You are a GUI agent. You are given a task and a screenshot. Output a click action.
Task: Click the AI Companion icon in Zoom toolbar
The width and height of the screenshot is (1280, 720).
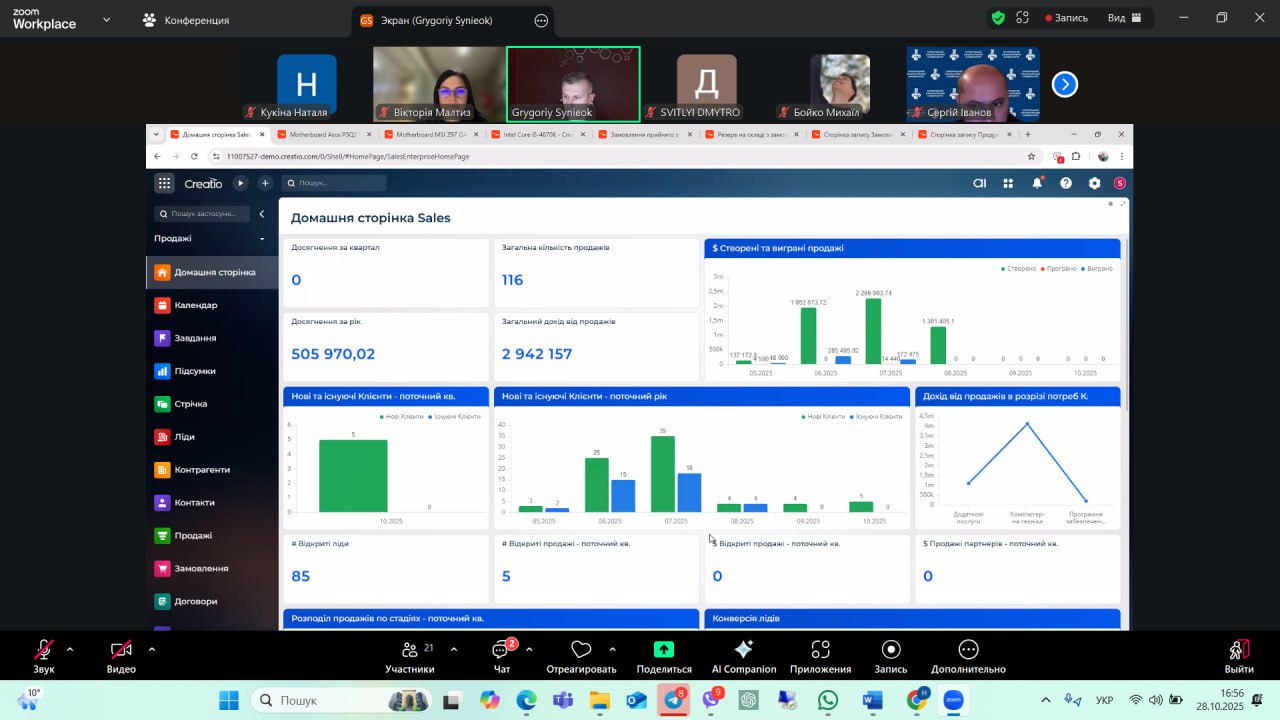743,650
